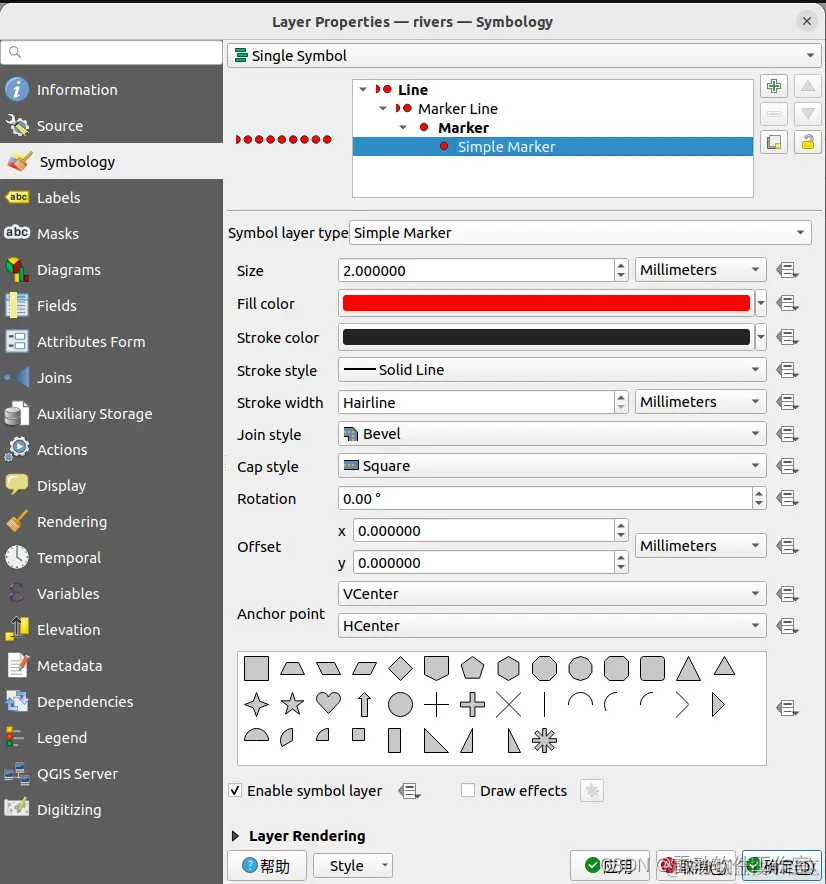Open Stroke style Solid Line dropdown

tap(552, 370)
